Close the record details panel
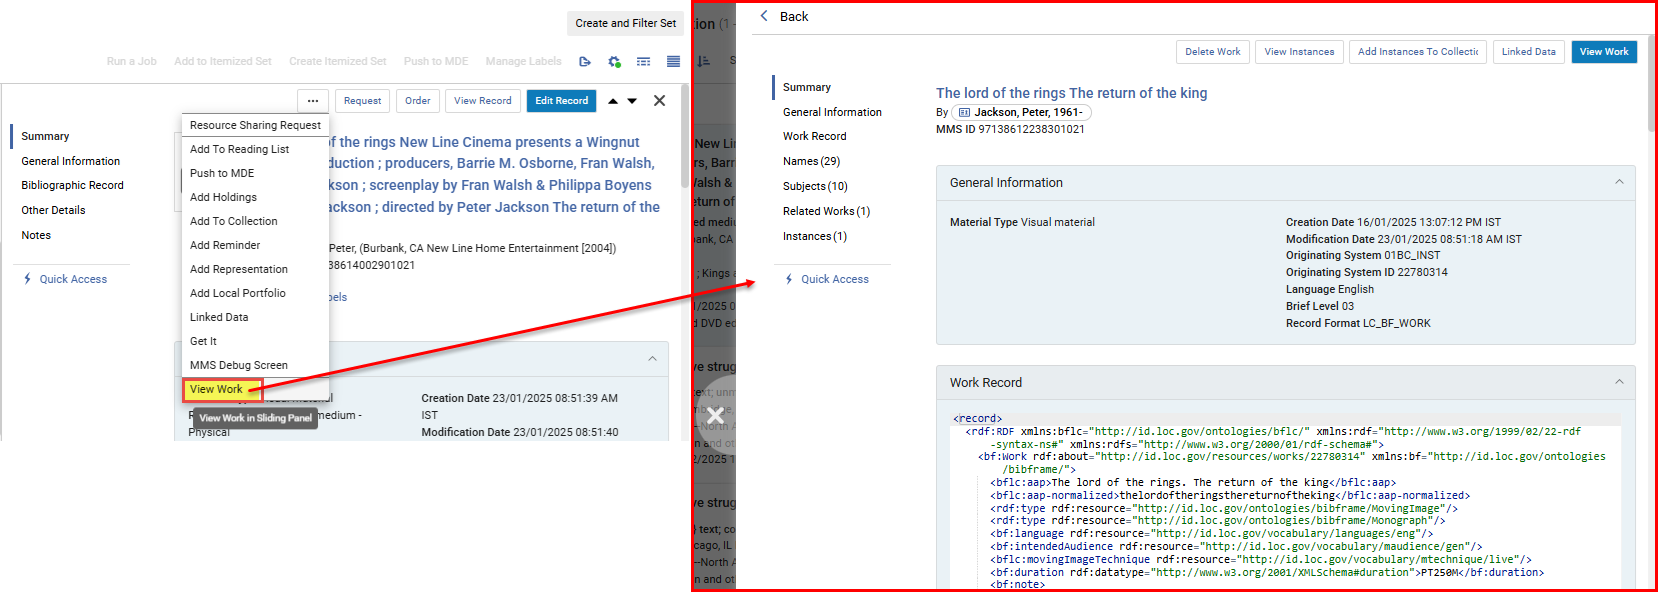 point(660,101)
